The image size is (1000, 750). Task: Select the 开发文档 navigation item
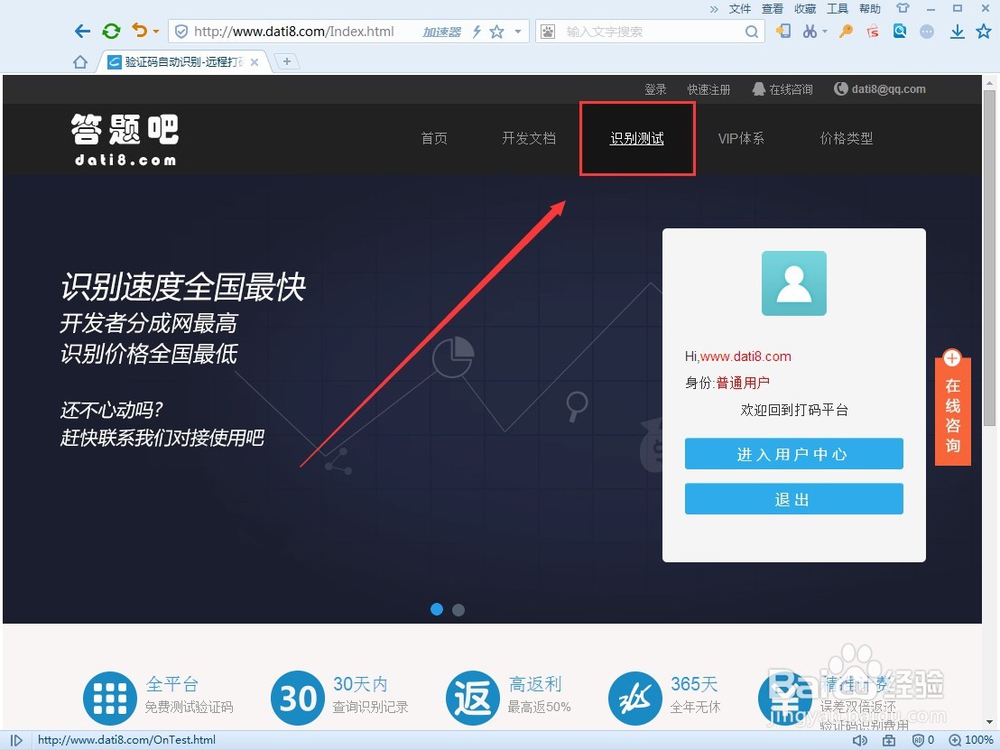pos(529,138)
